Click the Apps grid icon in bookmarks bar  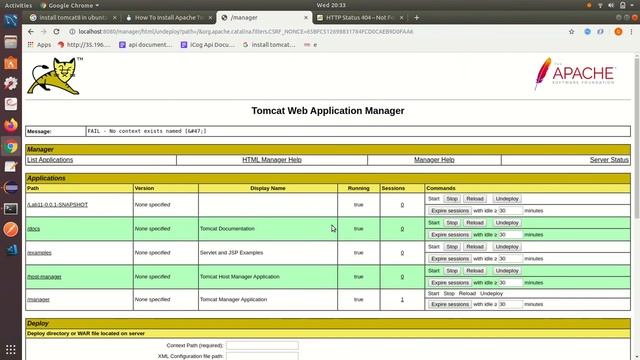coord(31,44)
